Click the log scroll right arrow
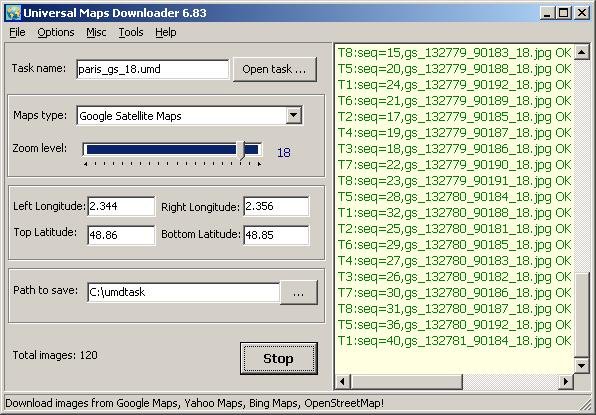The image size is (596, 415). tap(566, 381)
